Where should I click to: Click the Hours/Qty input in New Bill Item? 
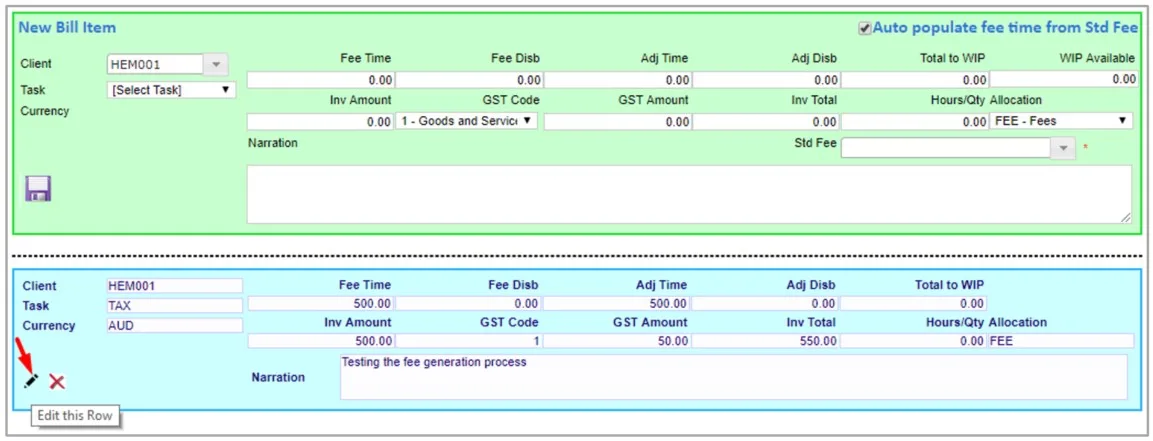[914, 121]
